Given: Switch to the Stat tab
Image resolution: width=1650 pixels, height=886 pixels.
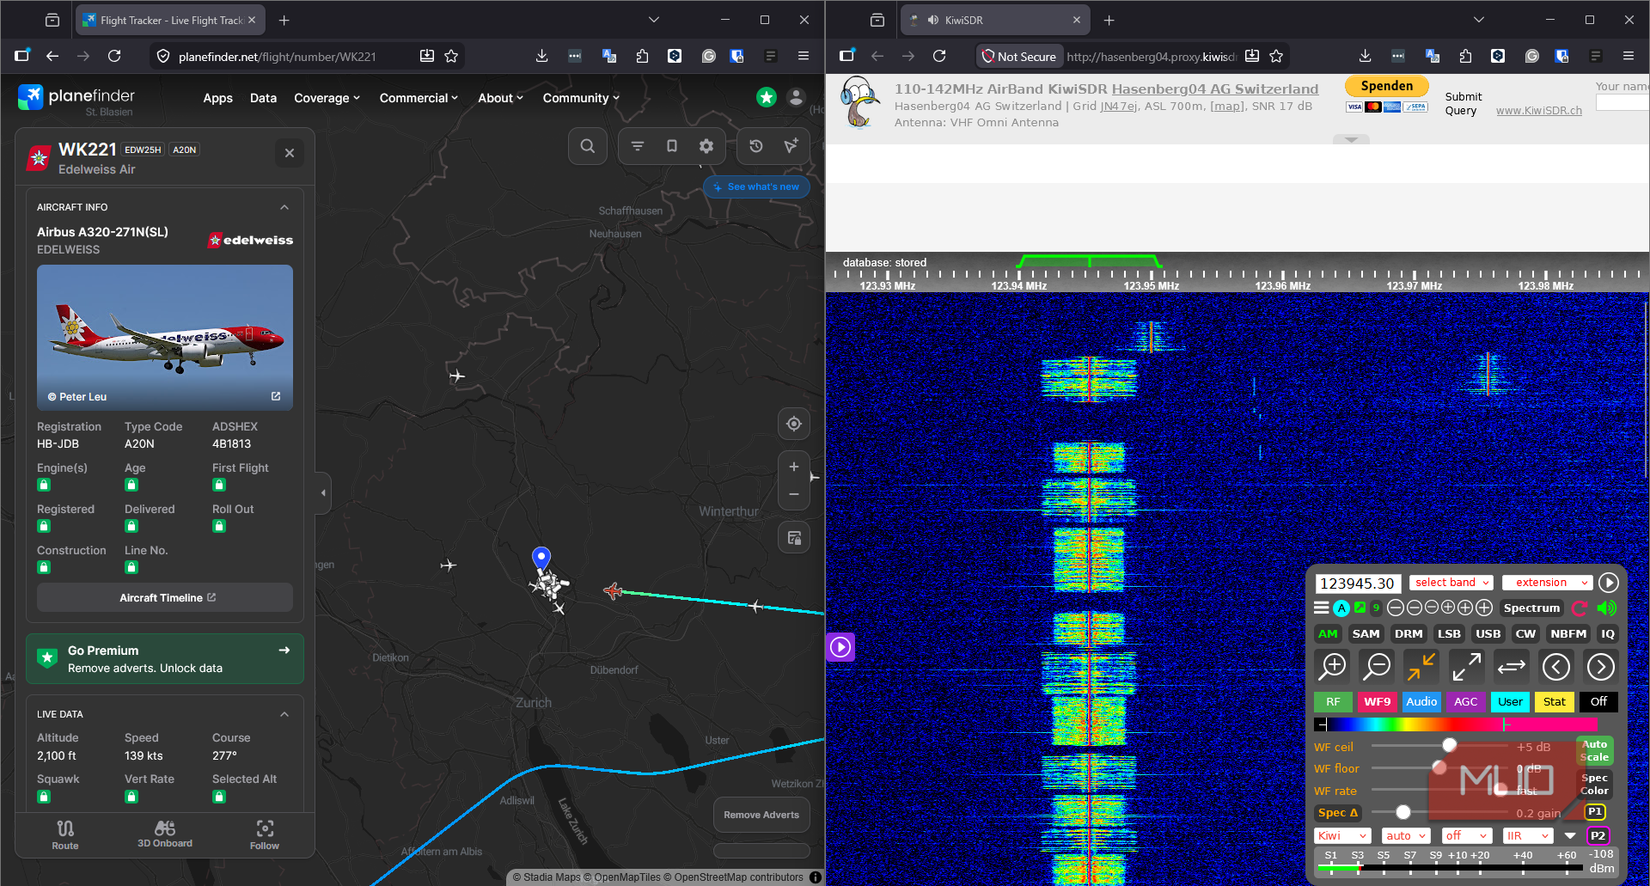Looking at the screenshot, I should click(x=1554, y=702).
